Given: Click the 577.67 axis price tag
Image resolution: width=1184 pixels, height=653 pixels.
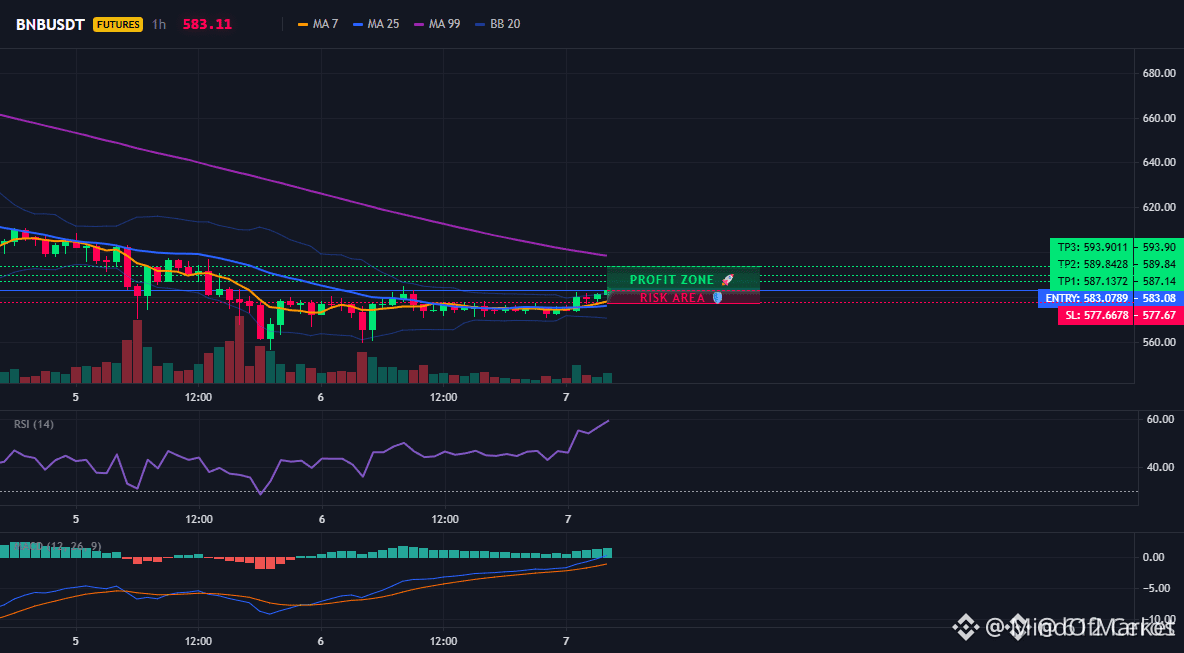Looking at the screenshot, I should click(1159, 316).
